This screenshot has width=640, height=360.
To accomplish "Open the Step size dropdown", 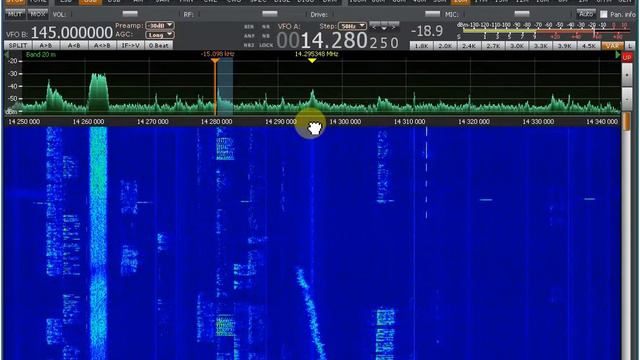I will tap(352, 26).
